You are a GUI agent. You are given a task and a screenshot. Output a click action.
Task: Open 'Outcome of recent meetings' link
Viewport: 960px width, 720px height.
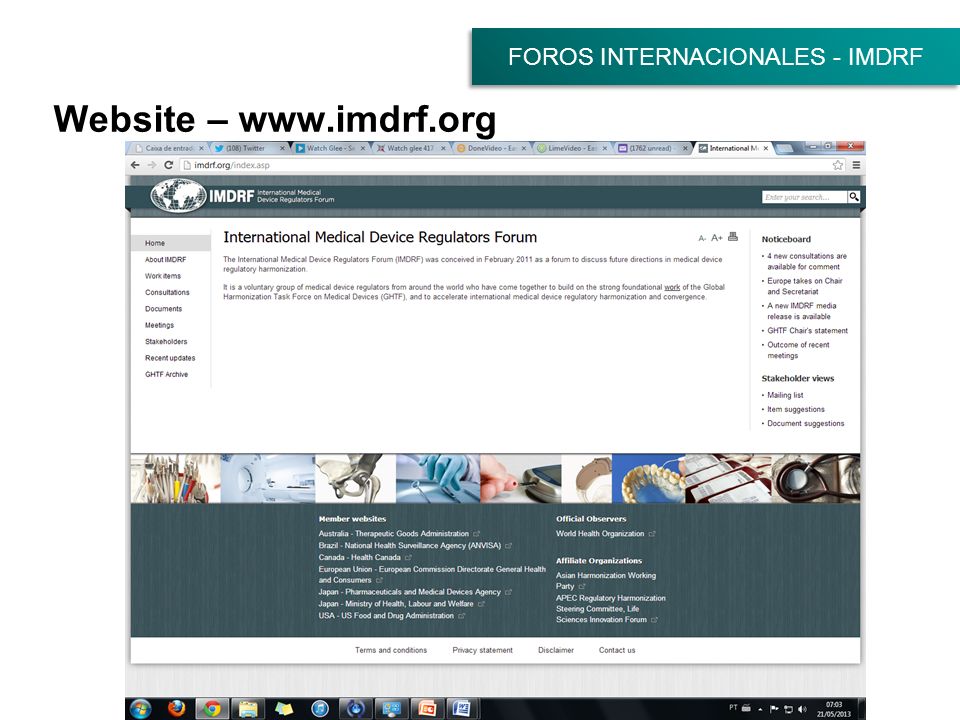798,350
